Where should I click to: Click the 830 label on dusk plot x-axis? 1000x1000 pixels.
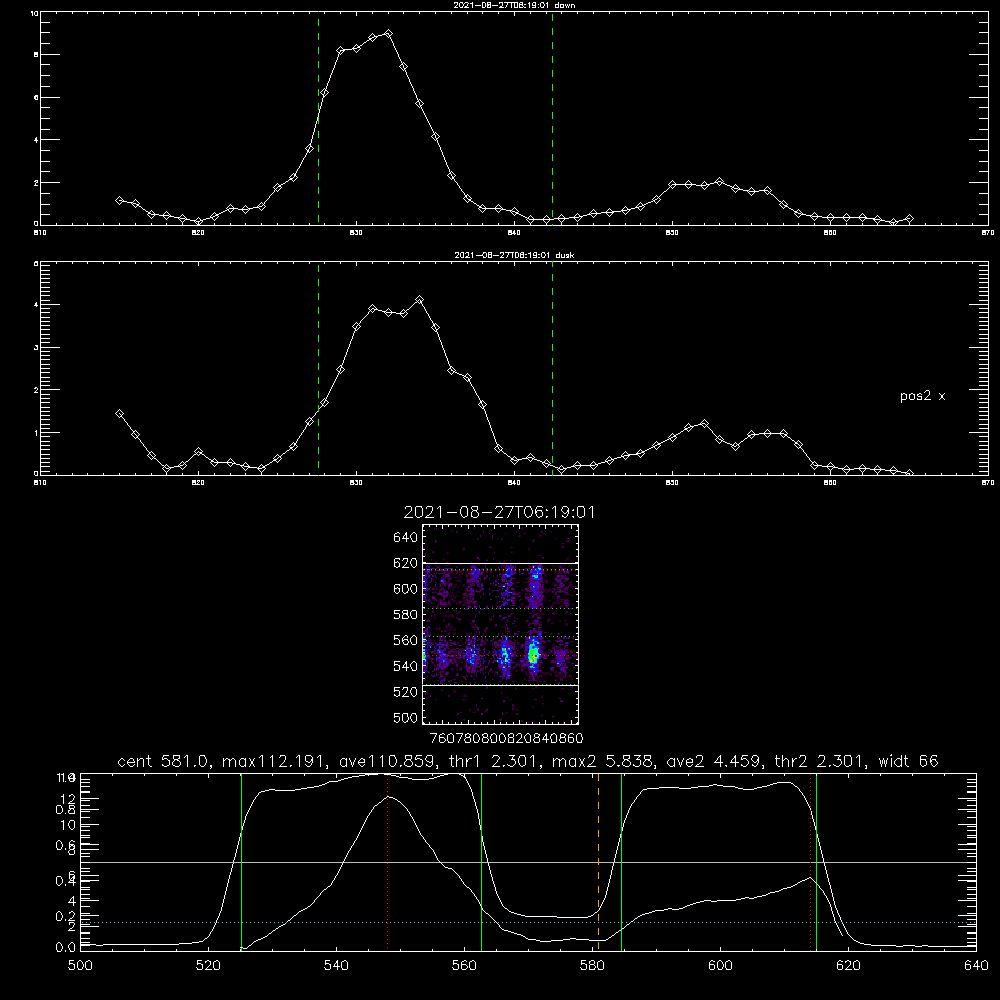click(356, 483)
